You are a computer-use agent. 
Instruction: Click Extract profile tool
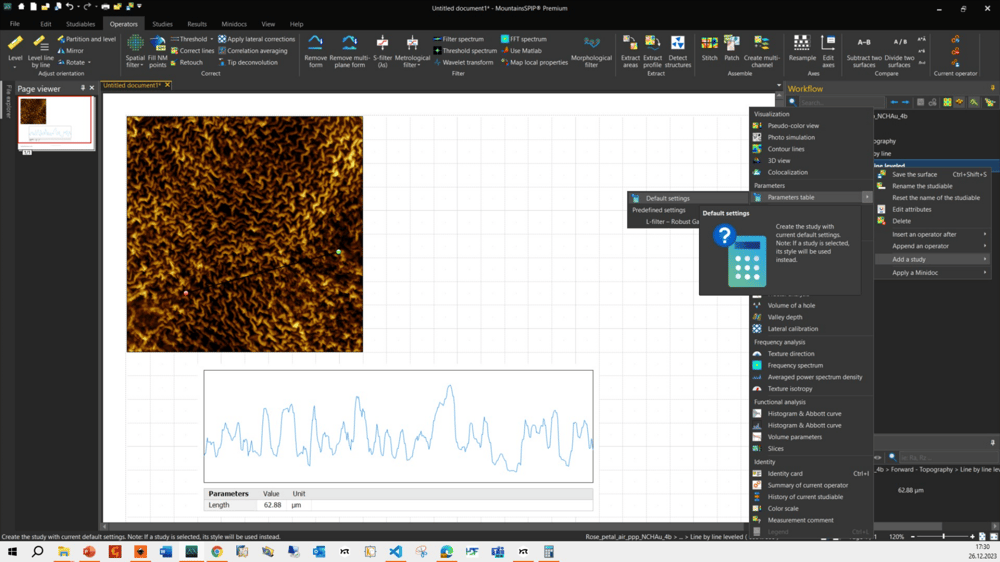(652, 51)
